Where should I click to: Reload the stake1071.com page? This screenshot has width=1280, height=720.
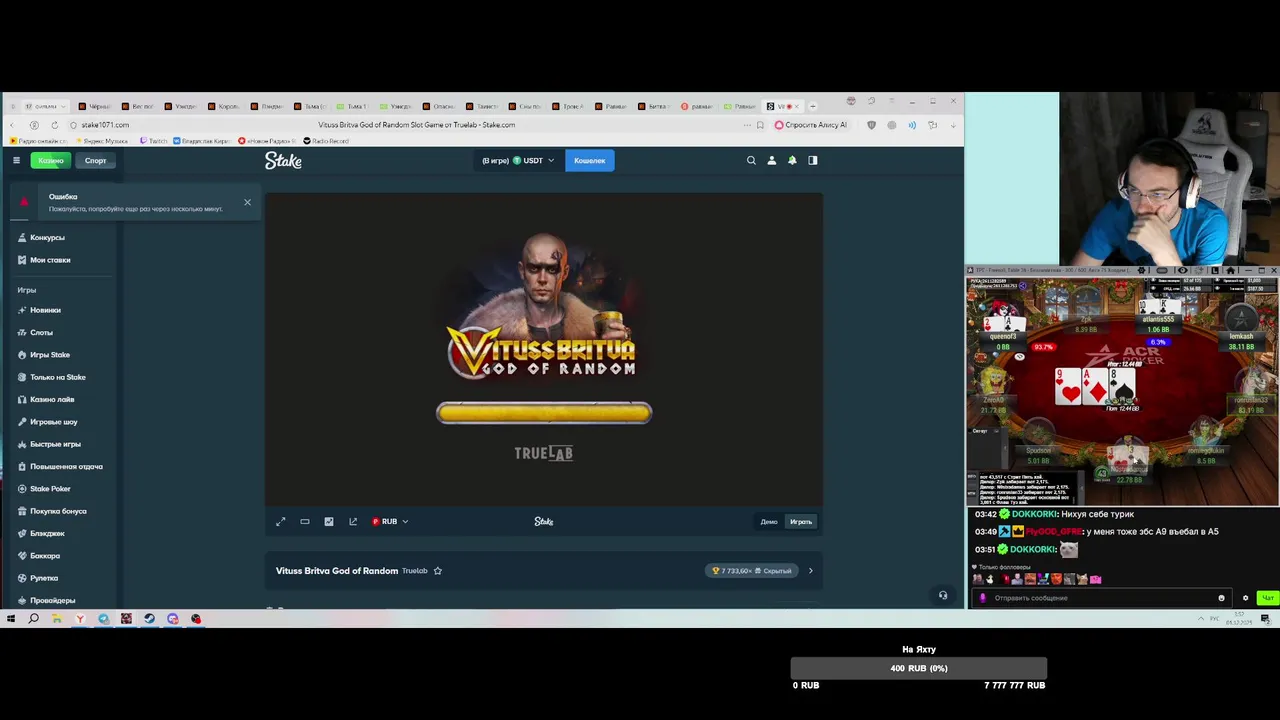click(x=54, y=125)
